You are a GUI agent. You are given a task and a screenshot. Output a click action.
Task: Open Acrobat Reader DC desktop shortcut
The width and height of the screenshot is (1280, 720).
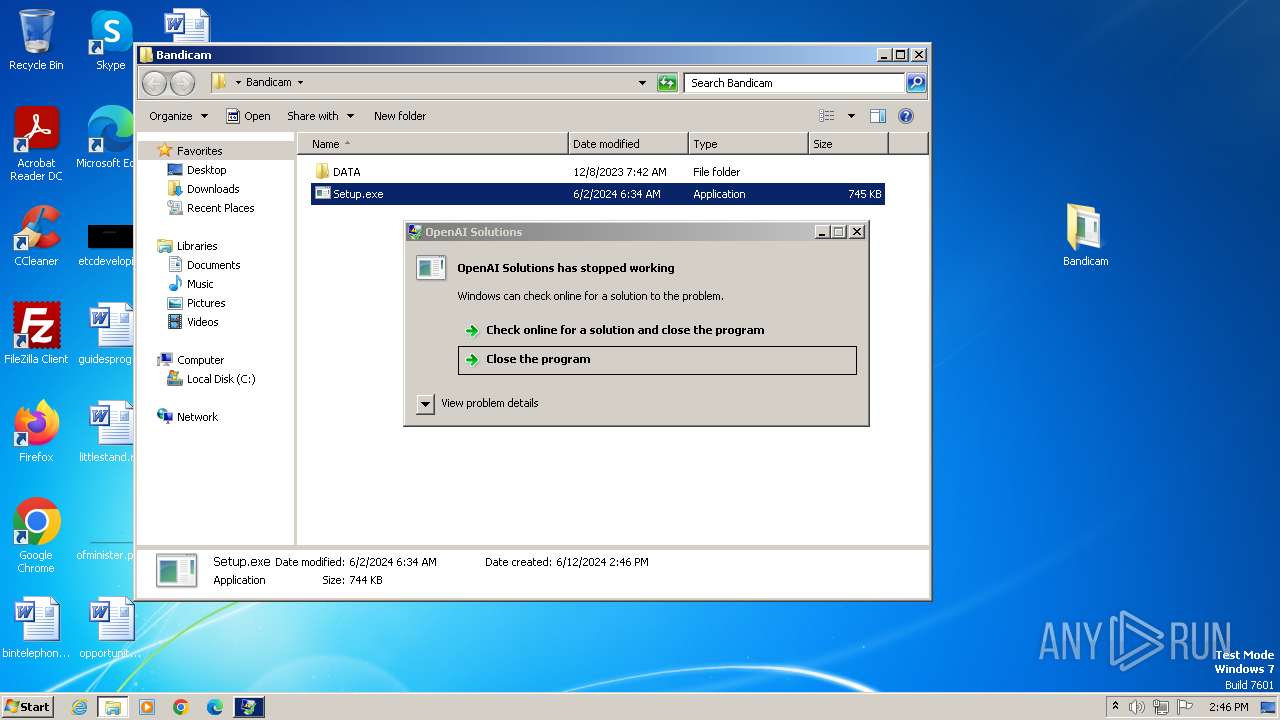pos(36,144)
